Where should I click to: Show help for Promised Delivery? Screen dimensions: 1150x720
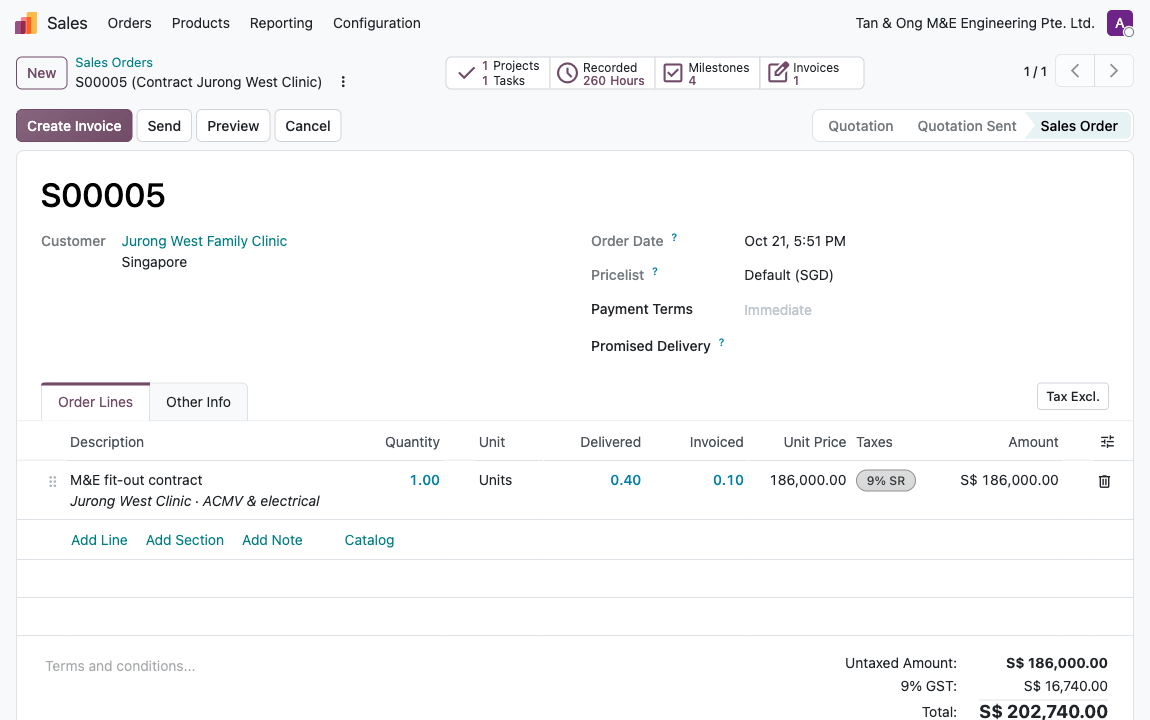click(x=721, y=342)
